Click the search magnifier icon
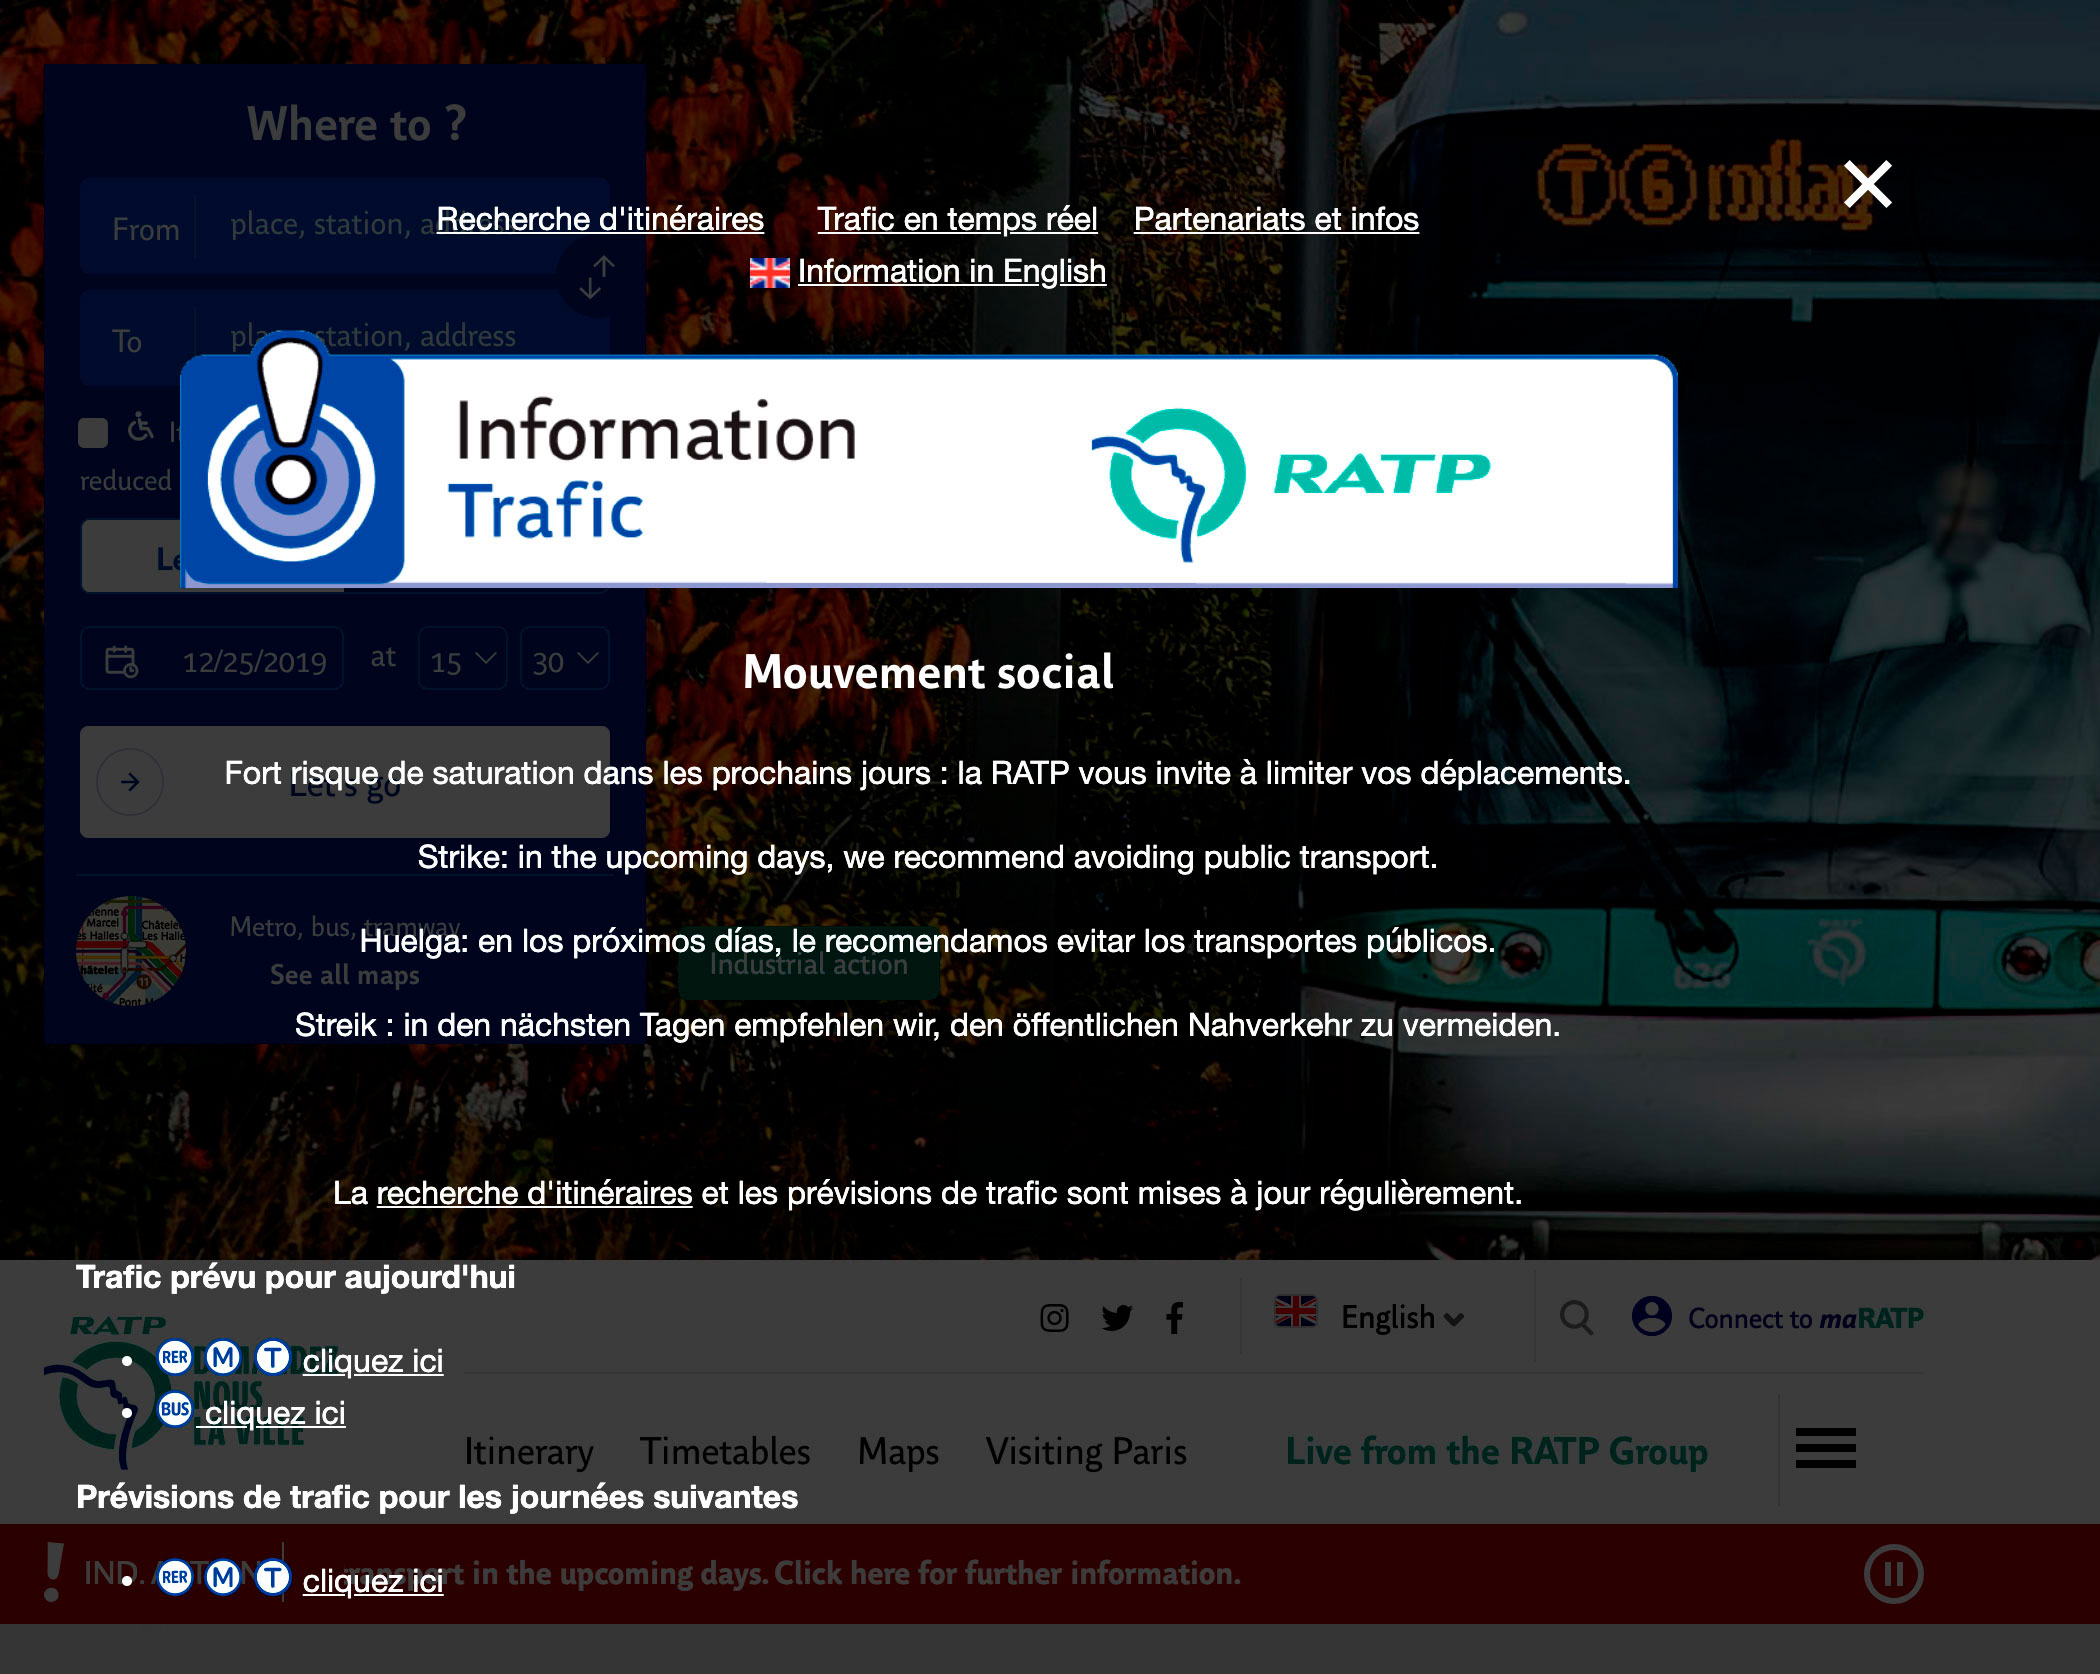Screen dimensions: 2100x1674 (1576, 1317)
